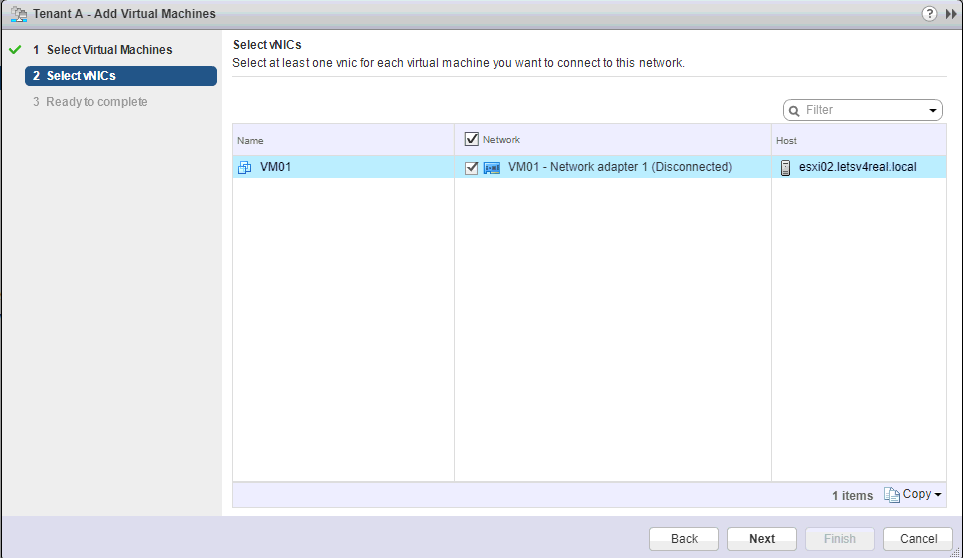Uncheck VM01 Network adapter 1 checkbox
The image size is (963, 558).
pos(472,168)
